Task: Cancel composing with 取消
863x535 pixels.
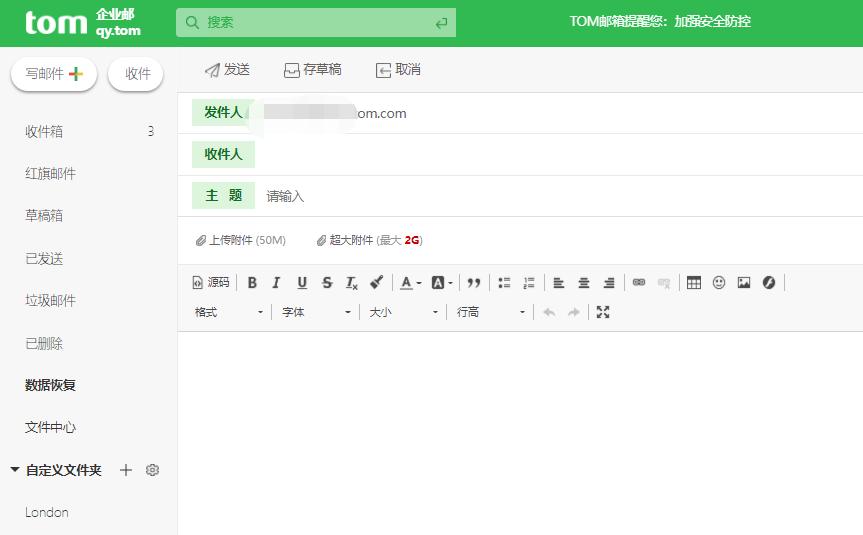Action: pyautogui.click(x=398, y=70)
